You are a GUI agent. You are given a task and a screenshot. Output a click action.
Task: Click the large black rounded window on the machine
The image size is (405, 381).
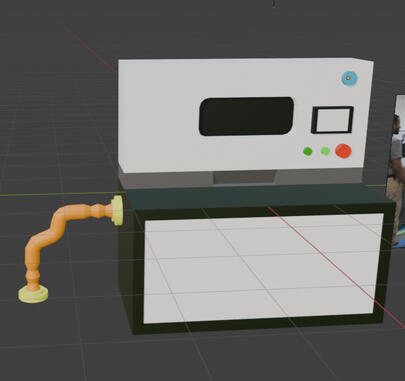coord(246,116)
